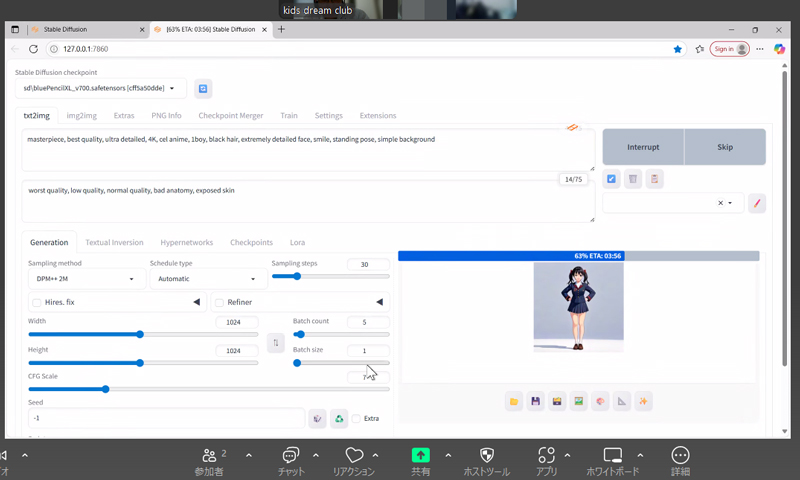Screen dimensions: 800x480
Task: Switch to the Extras tab
Action: [124, 116]
